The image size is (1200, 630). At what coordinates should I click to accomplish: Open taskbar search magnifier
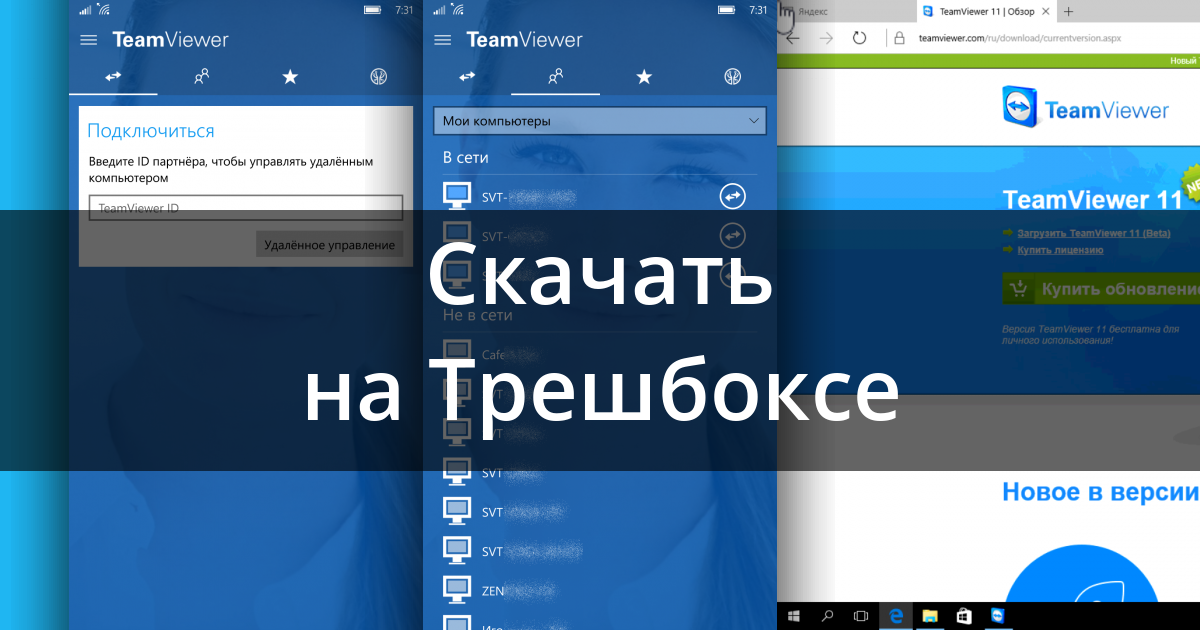(829, 616)
